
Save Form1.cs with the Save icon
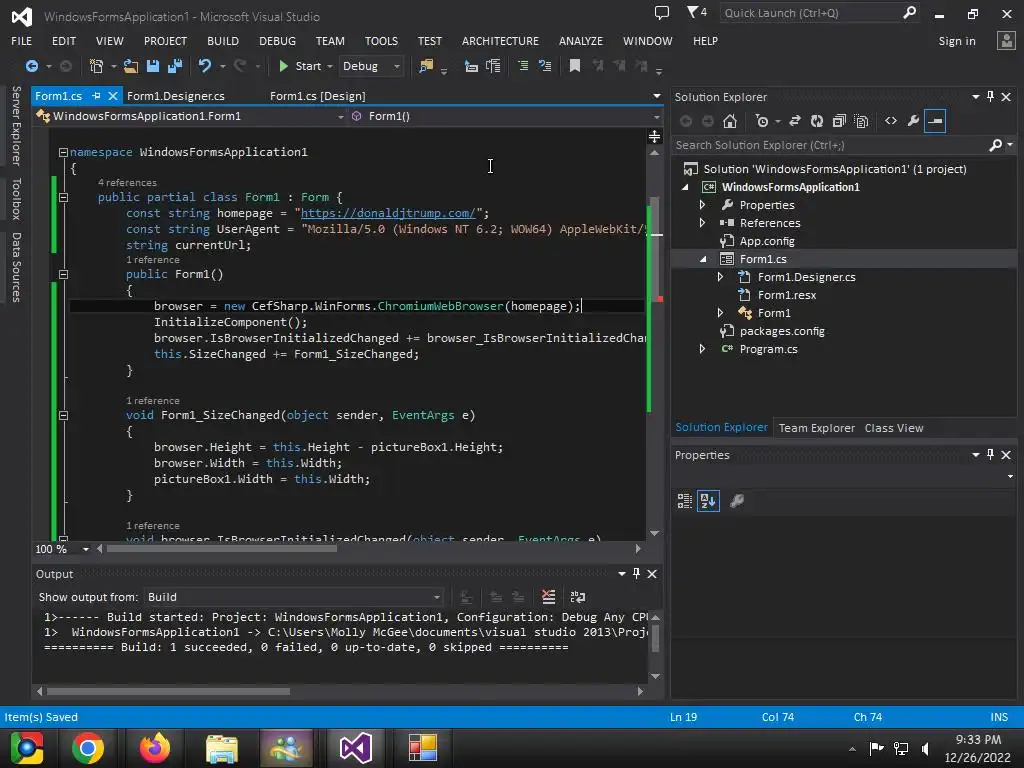(153, 66)
